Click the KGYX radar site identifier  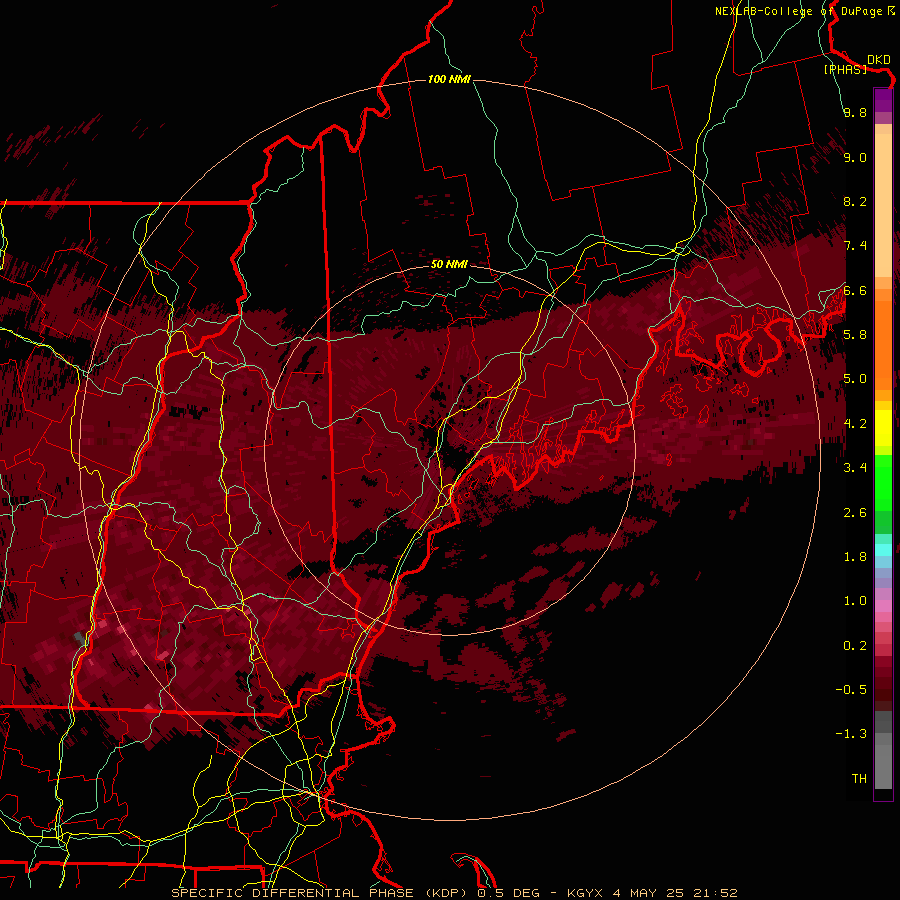585,893
